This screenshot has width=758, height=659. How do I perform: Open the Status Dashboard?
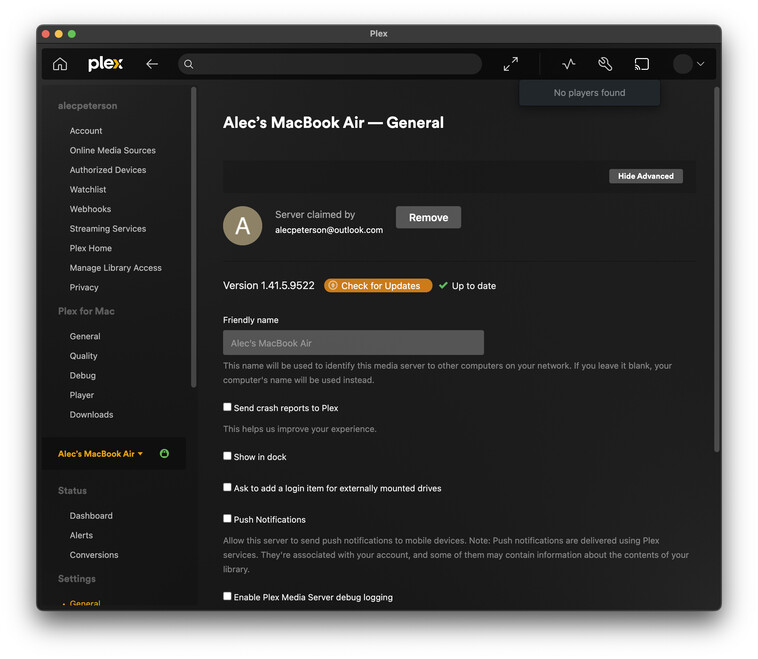click(91, 515)
